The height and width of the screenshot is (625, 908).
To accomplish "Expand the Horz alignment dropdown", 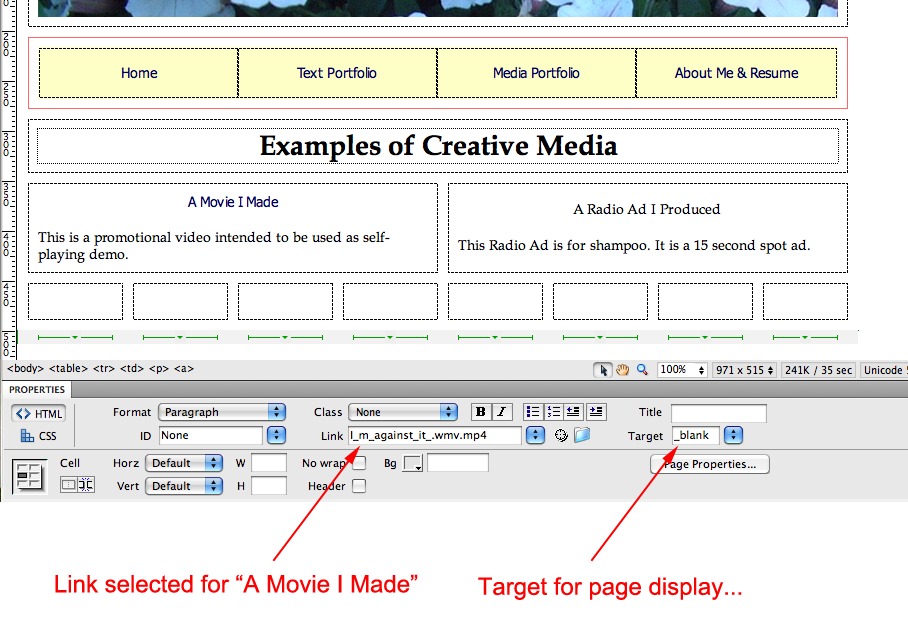I will (x=184, y=463).
